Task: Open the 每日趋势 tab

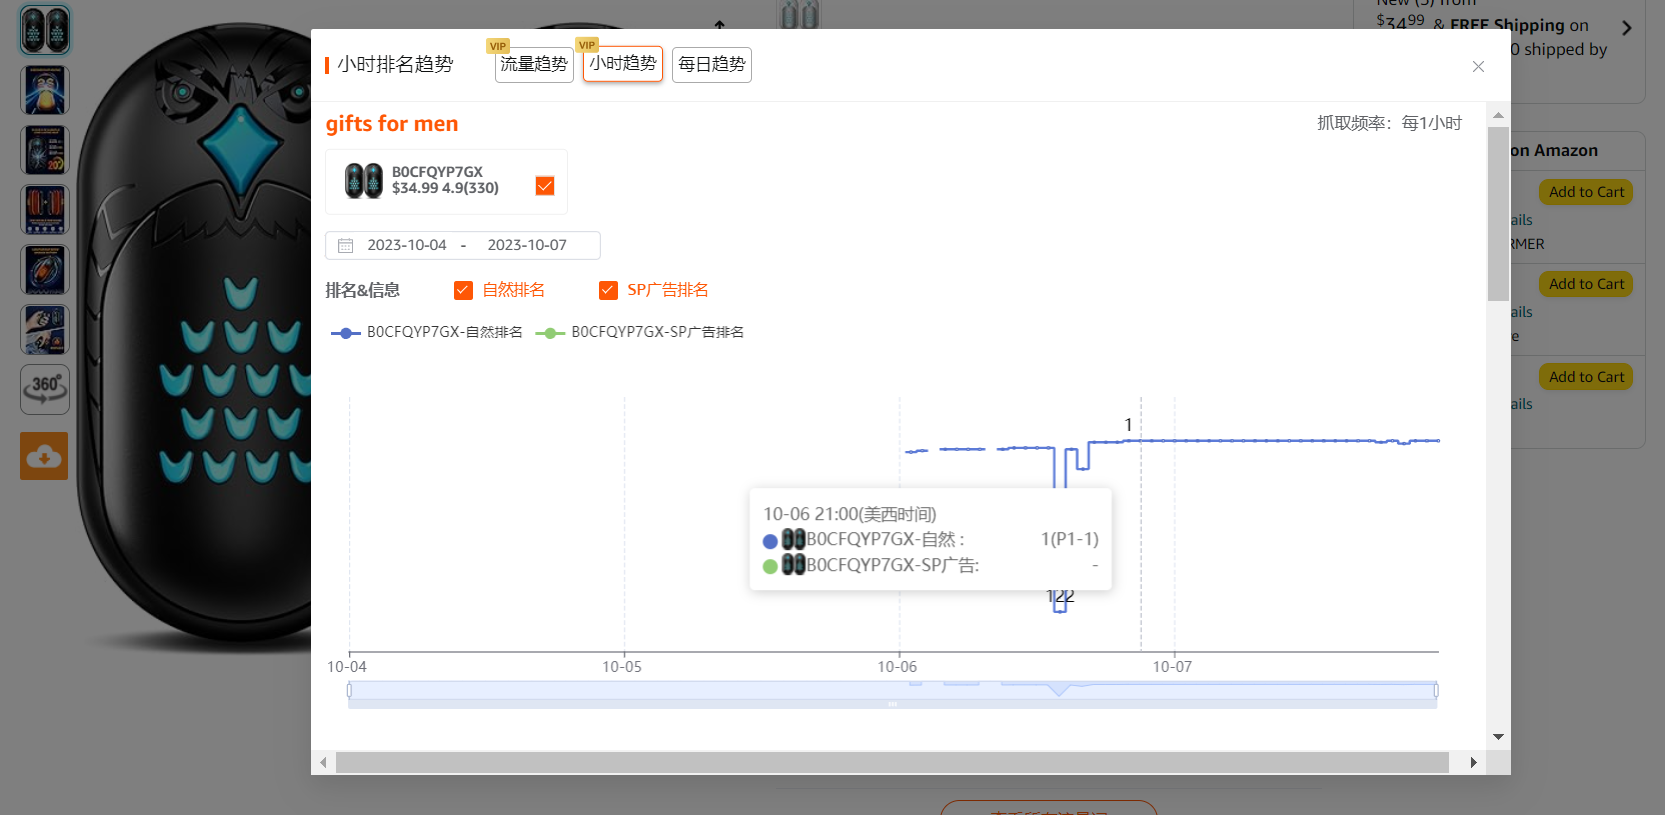Action: click(x=712, y=65)
